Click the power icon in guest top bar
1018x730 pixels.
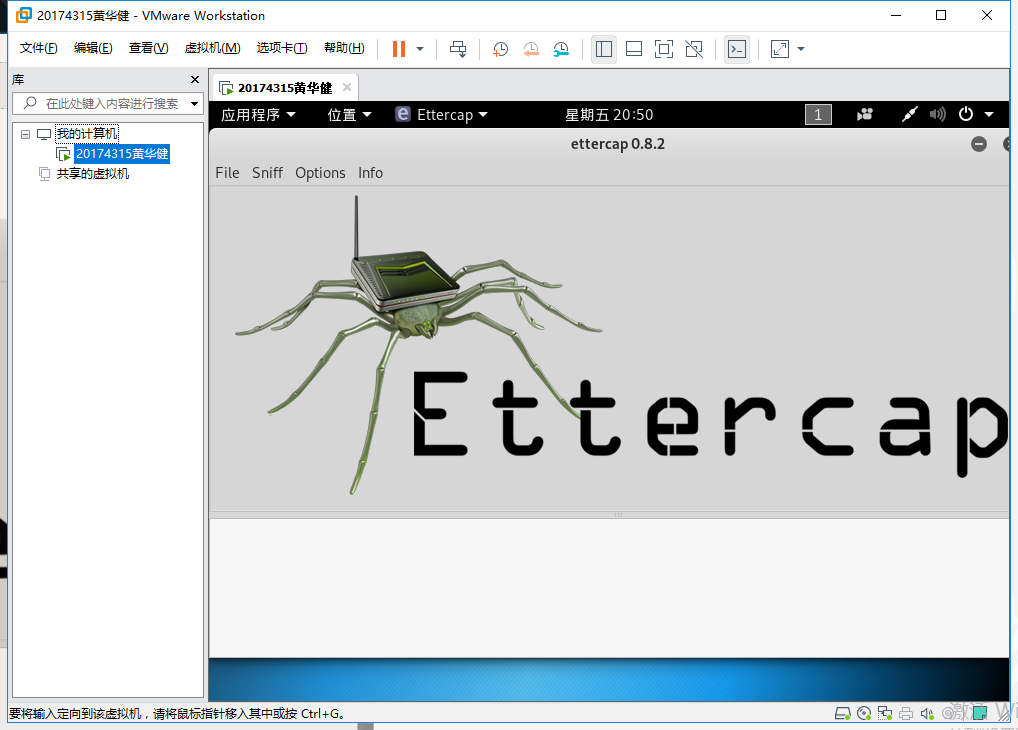click(x=966, y=114)
